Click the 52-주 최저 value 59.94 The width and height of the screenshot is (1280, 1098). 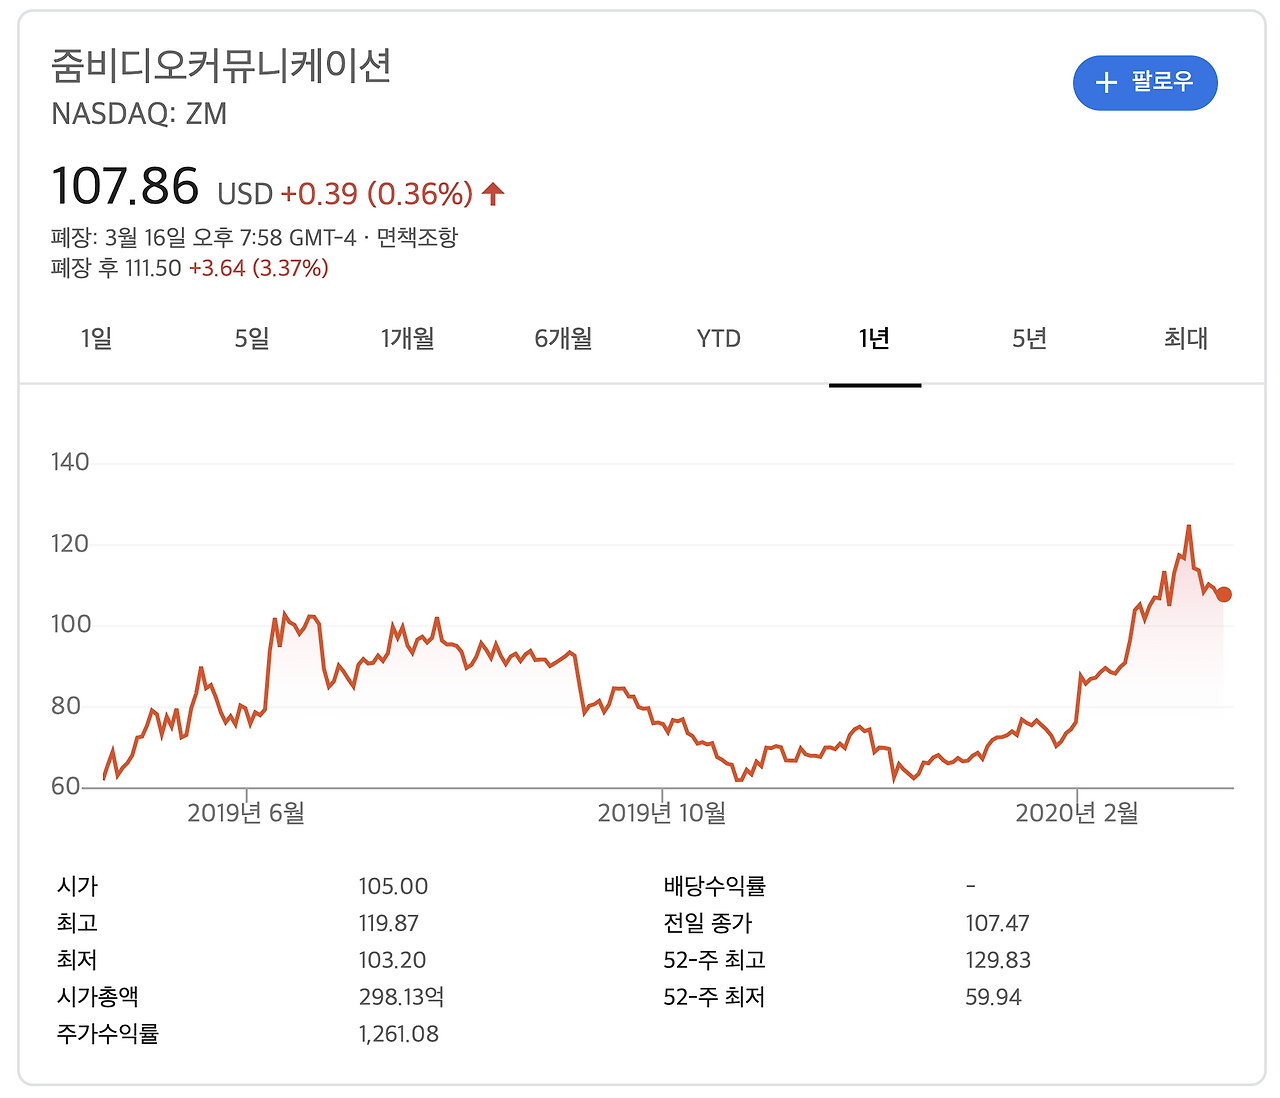tap(993, 997)
